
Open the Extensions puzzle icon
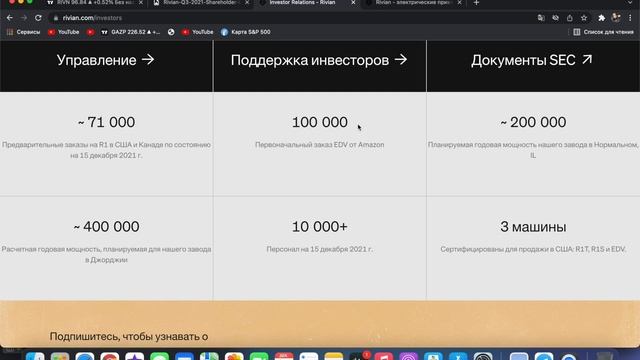(601, 18)
